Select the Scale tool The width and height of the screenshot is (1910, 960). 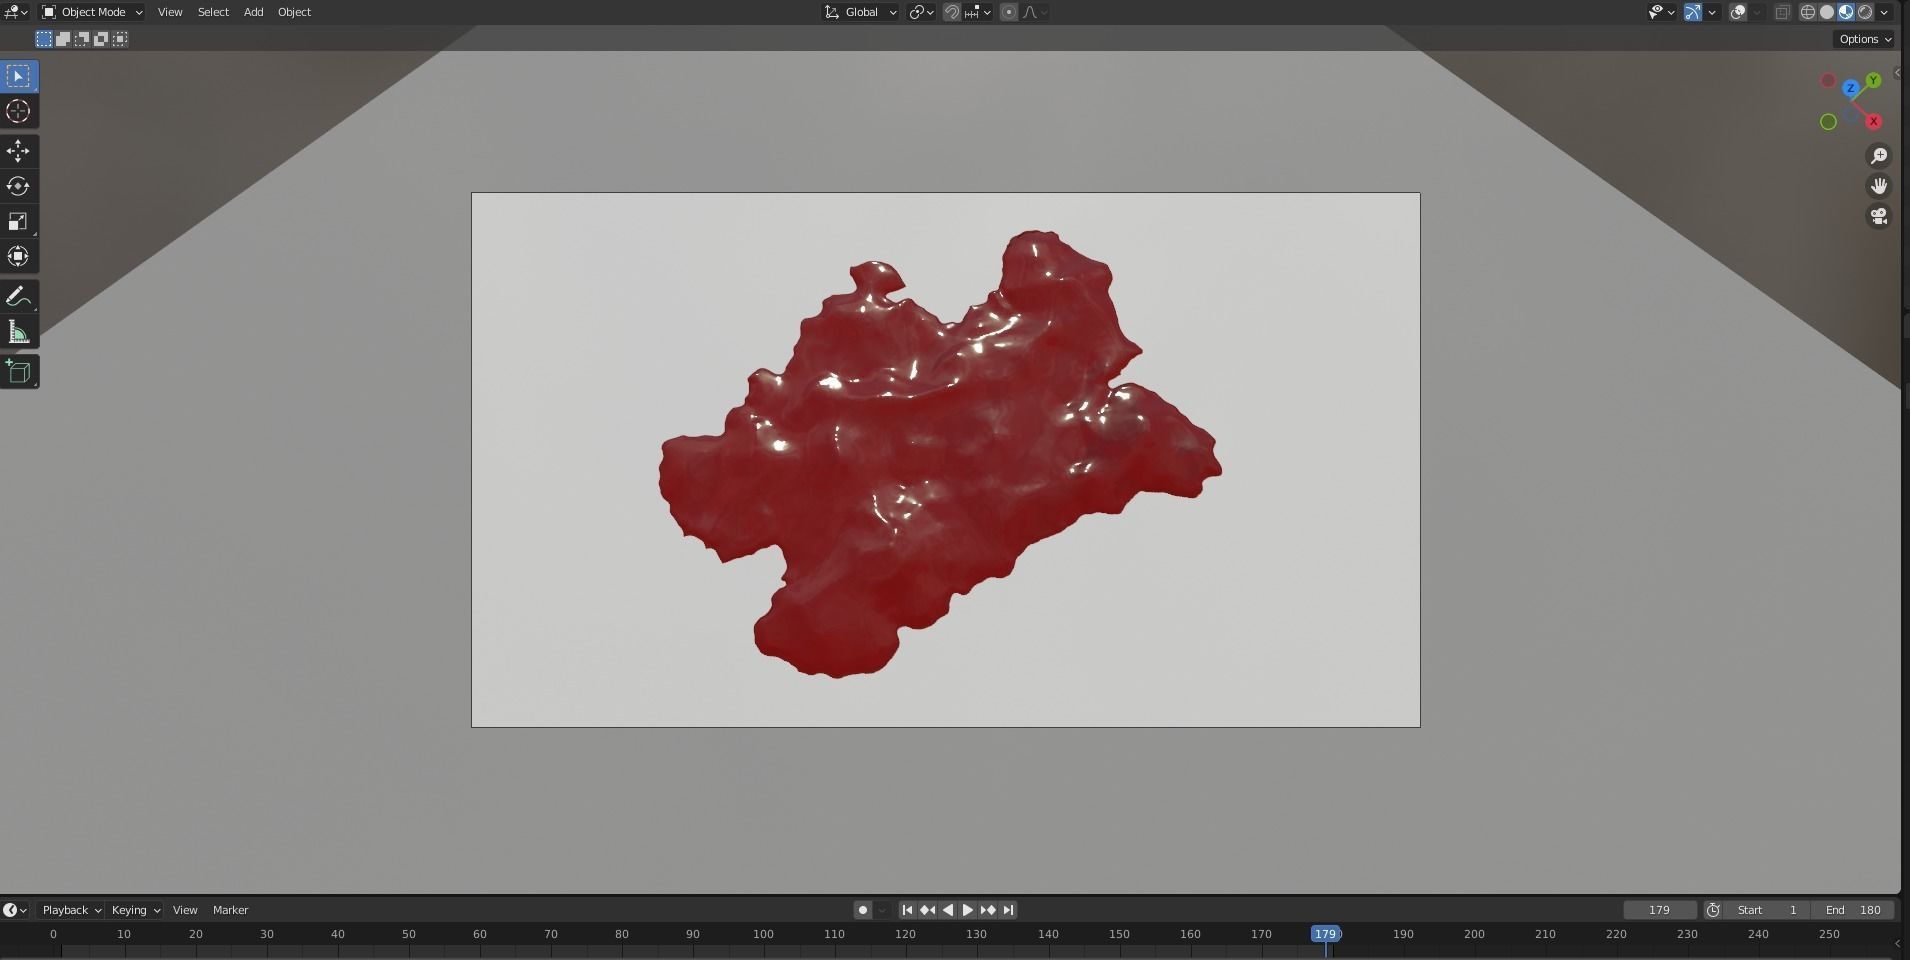click(x=19, y=221)
